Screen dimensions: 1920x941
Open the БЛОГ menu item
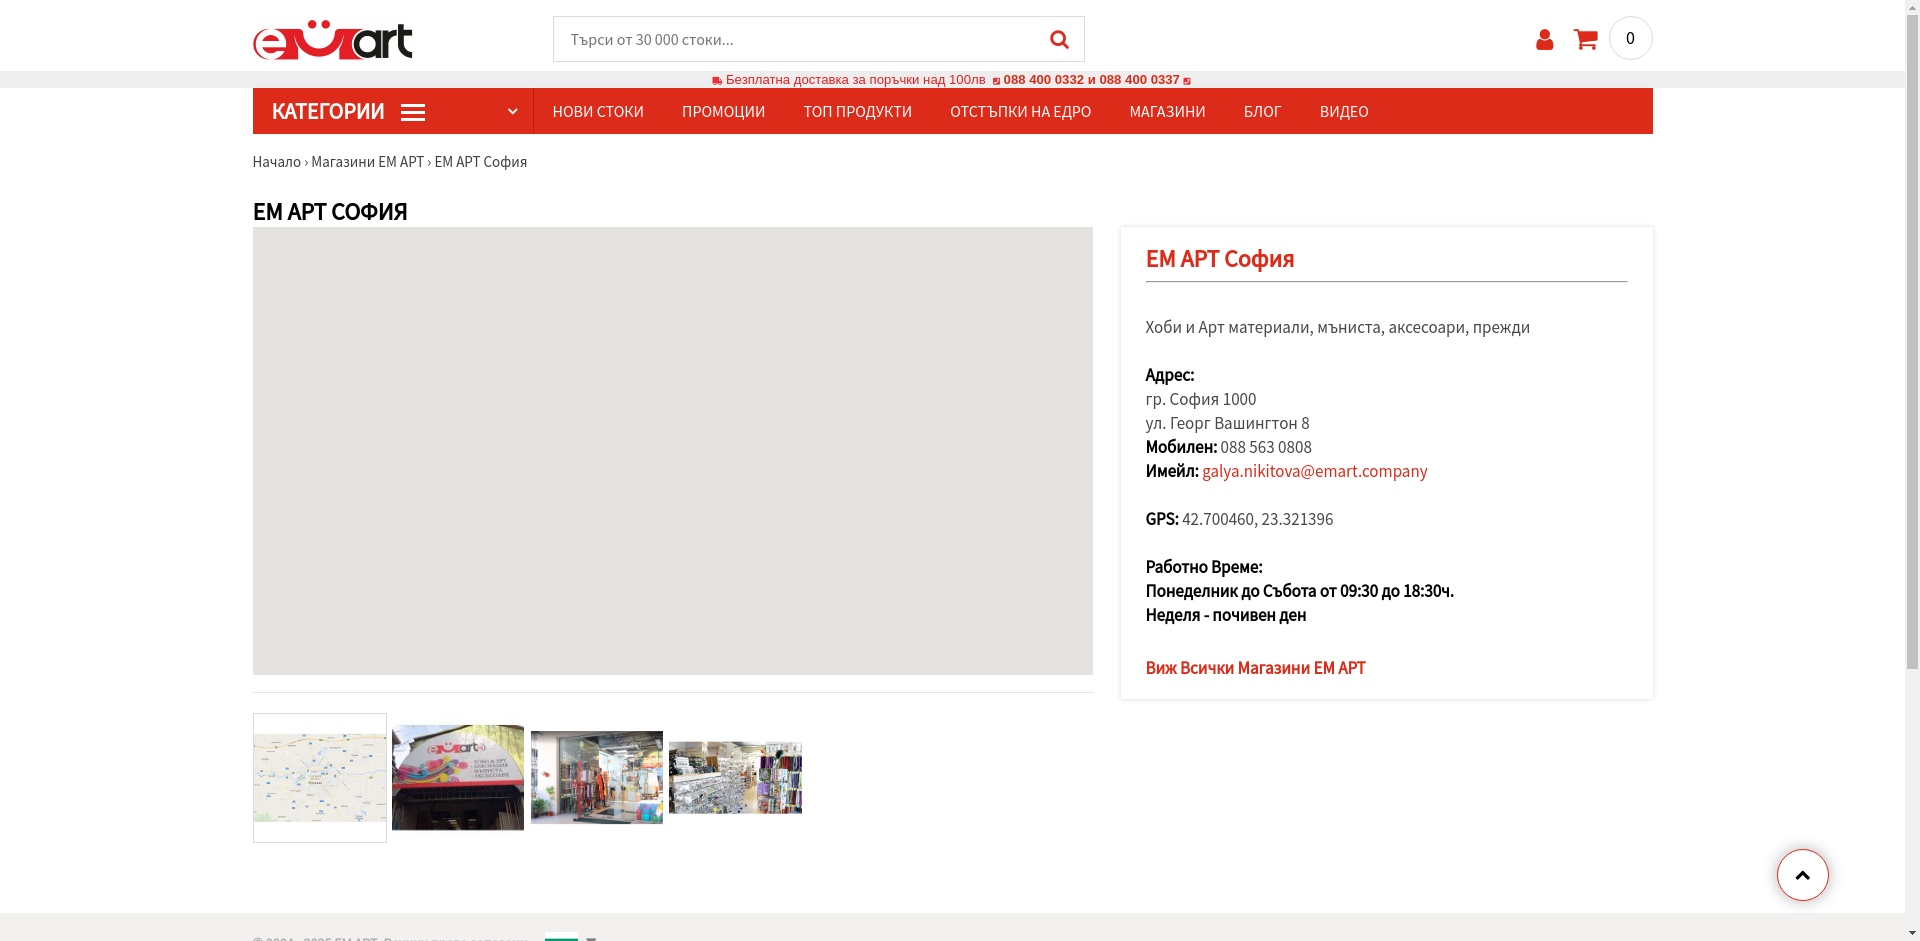pos(1262,111)
